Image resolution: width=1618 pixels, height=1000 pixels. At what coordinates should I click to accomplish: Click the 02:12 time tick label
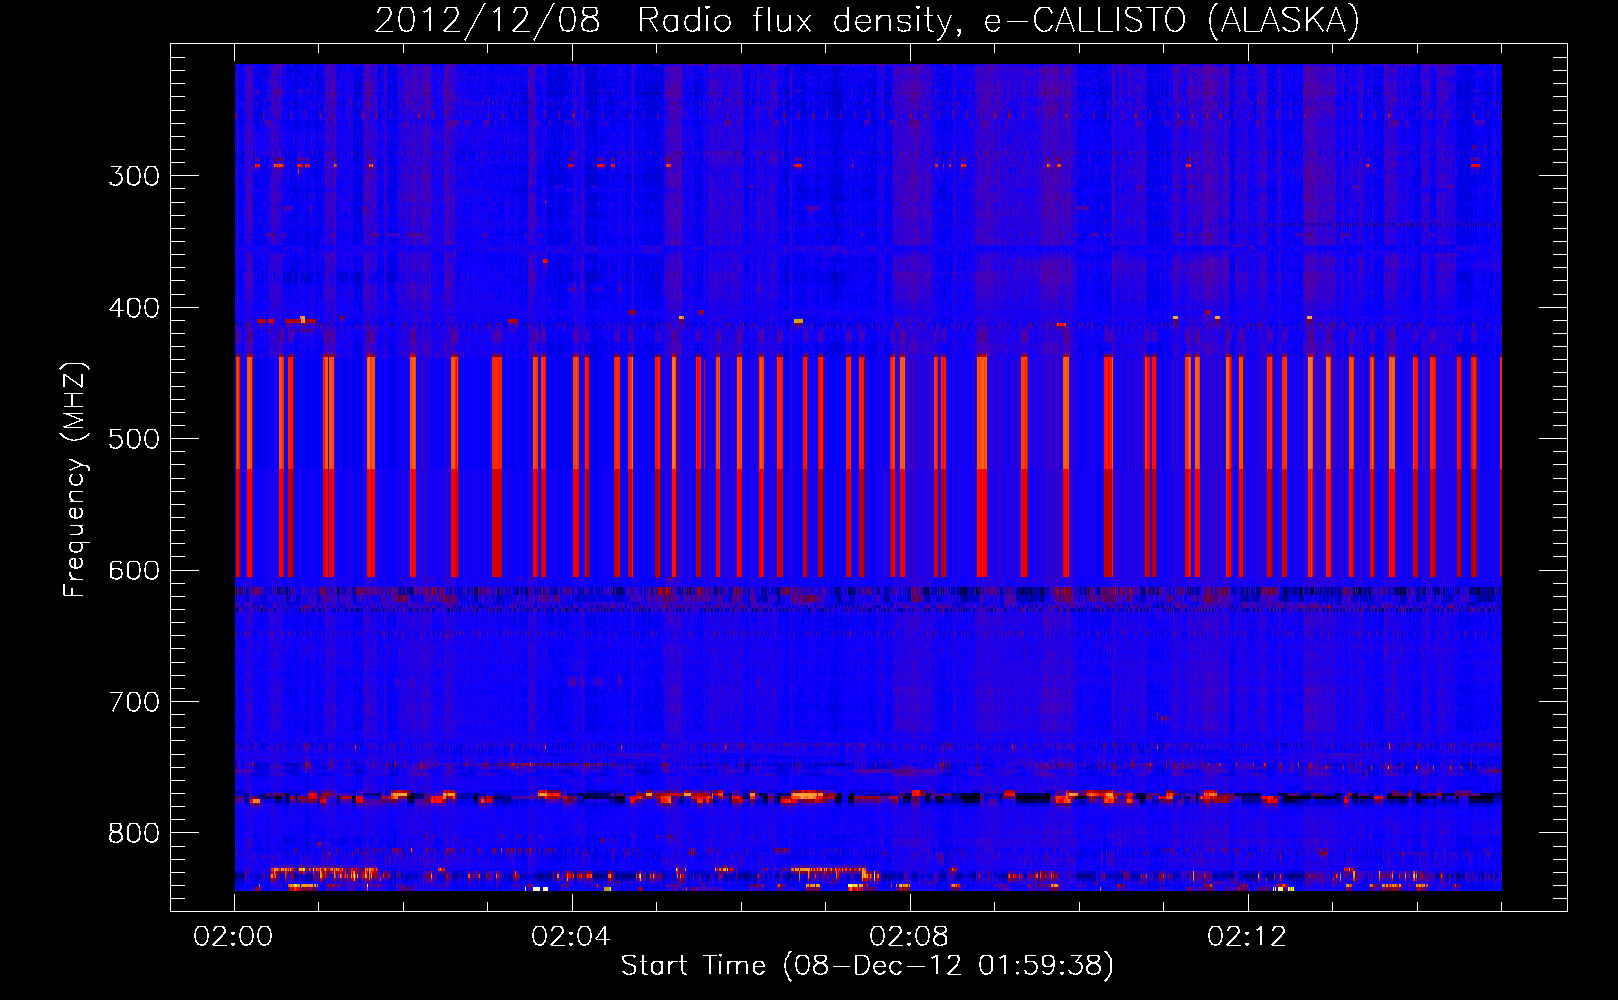point(1247,936)
